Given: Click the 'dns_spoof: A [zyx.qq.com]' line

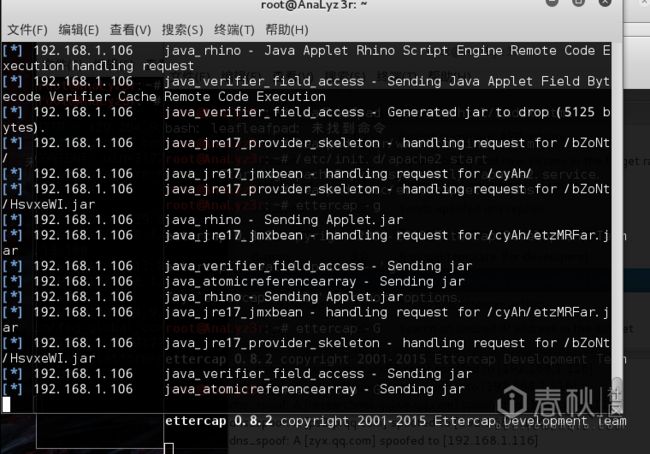Looking at the screenshot, I should click(384, 440).
